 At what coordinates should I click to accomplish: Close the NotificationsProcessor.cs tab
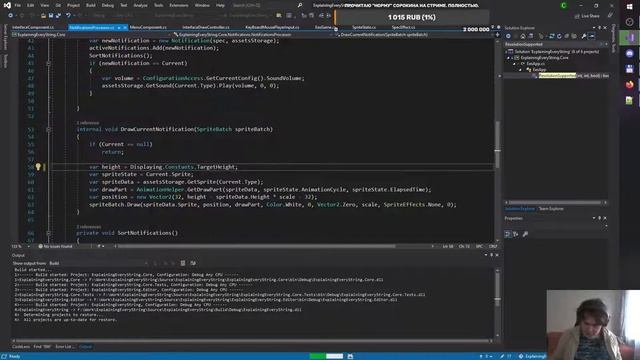(x=125, y=27)
